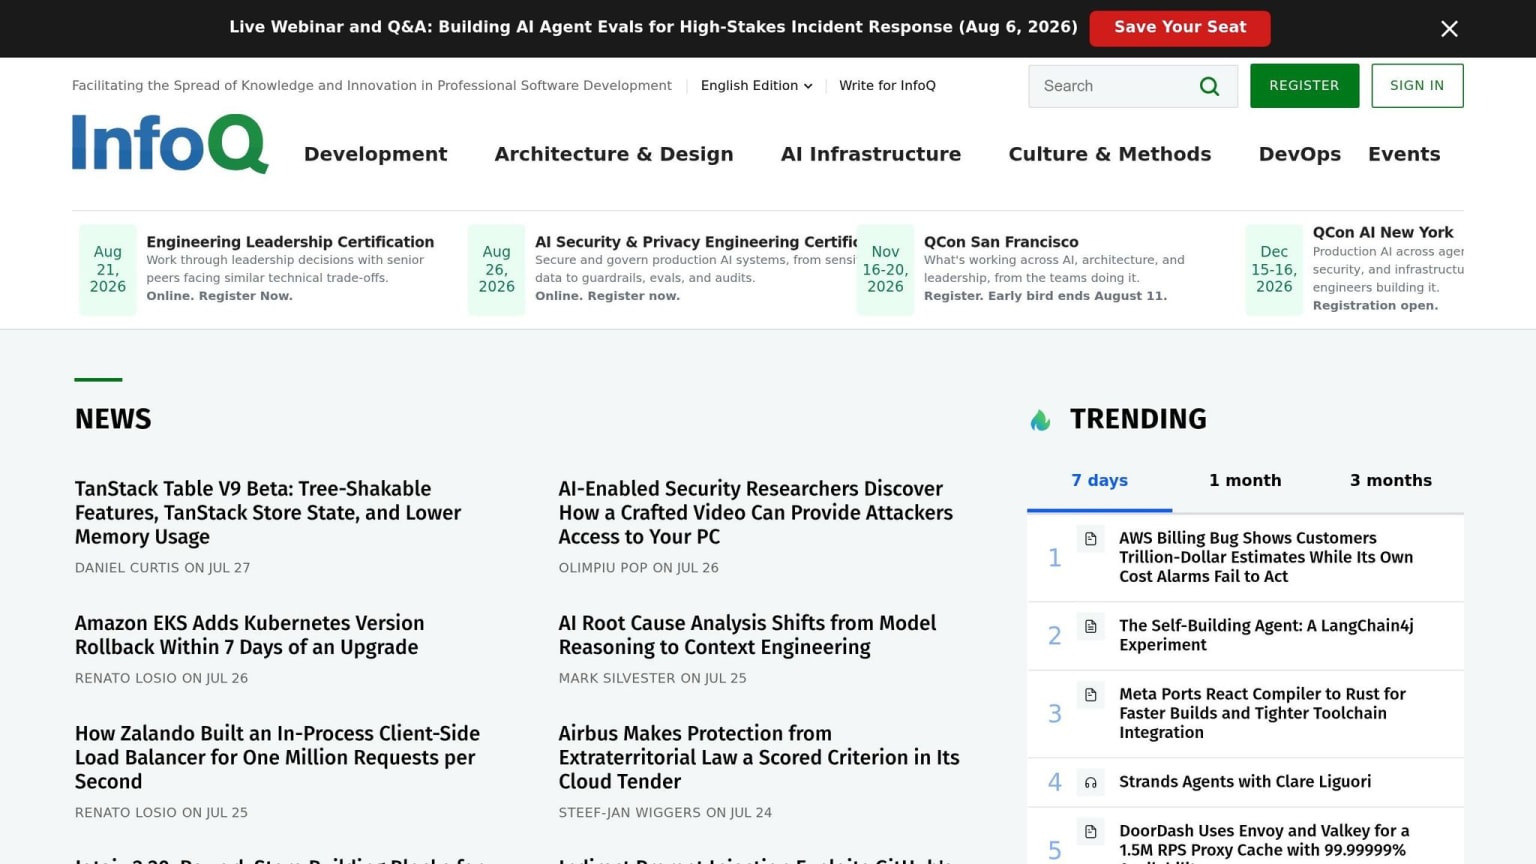Switch Trending to the 1 month tab

1245,481
